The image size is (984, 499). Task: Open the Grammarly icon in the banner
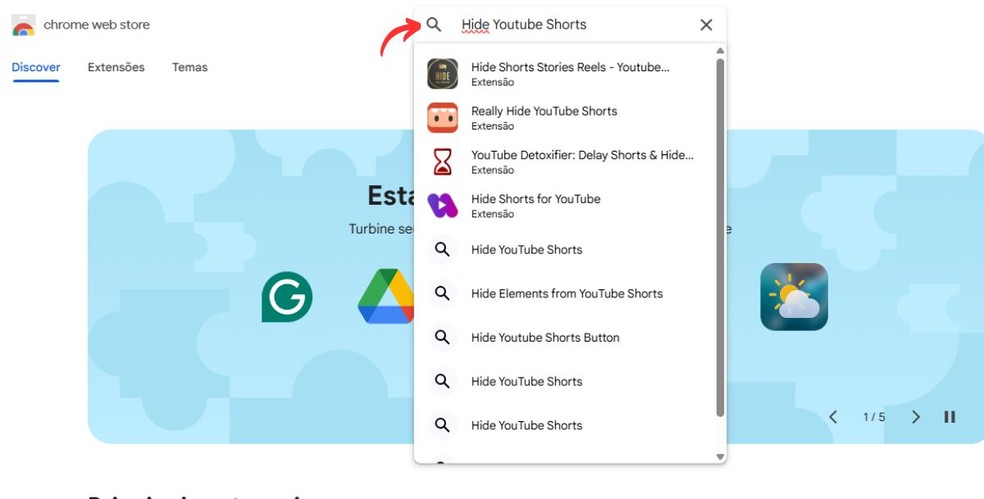pyautogui.click(x=287, y=297)
